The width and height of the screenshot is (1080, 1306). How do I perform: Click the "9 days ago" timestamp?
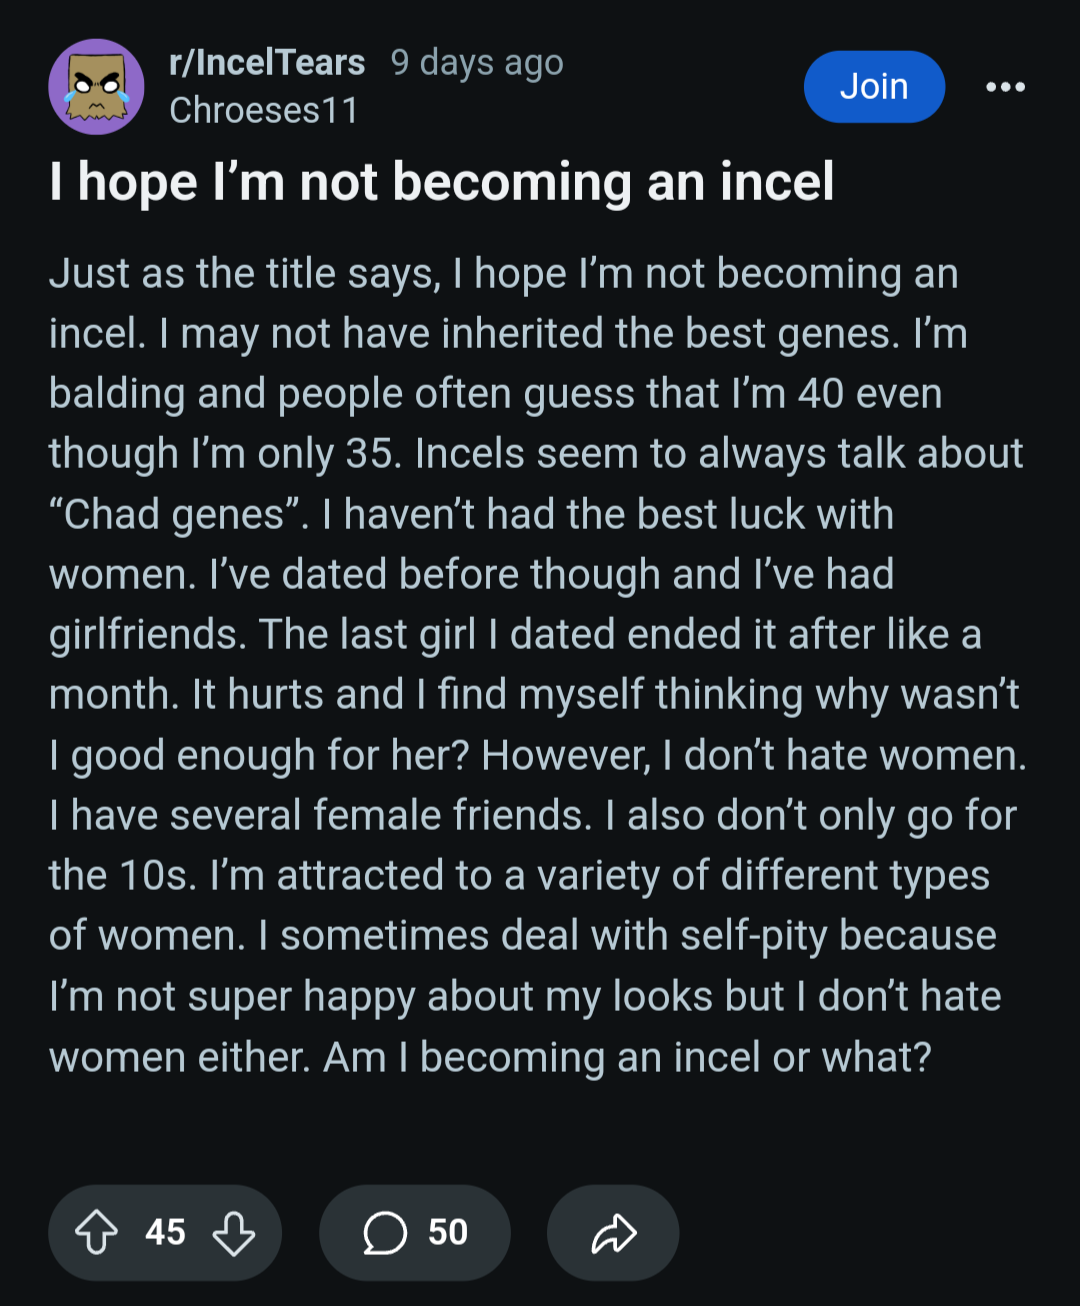click(477, 62)
